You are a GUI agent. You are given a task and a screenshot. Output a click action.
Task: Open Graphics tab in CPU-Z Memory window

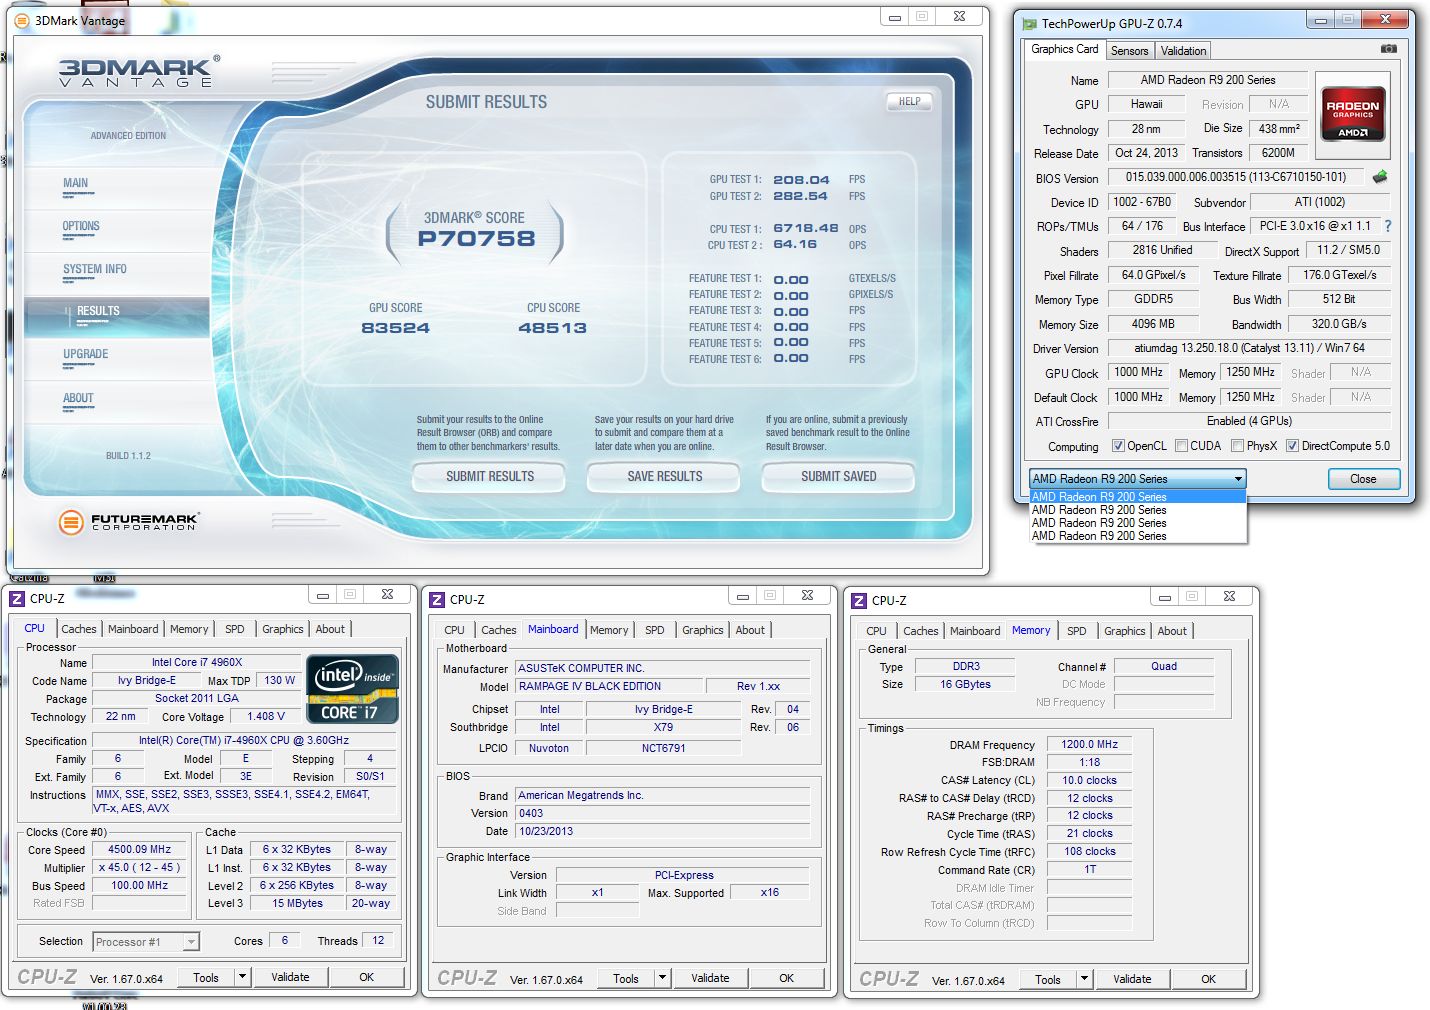[1125, 631]
